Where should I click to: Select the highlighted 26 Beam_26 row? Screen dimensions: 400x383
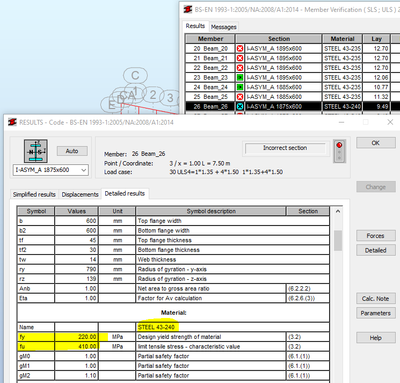pos(292,107)
